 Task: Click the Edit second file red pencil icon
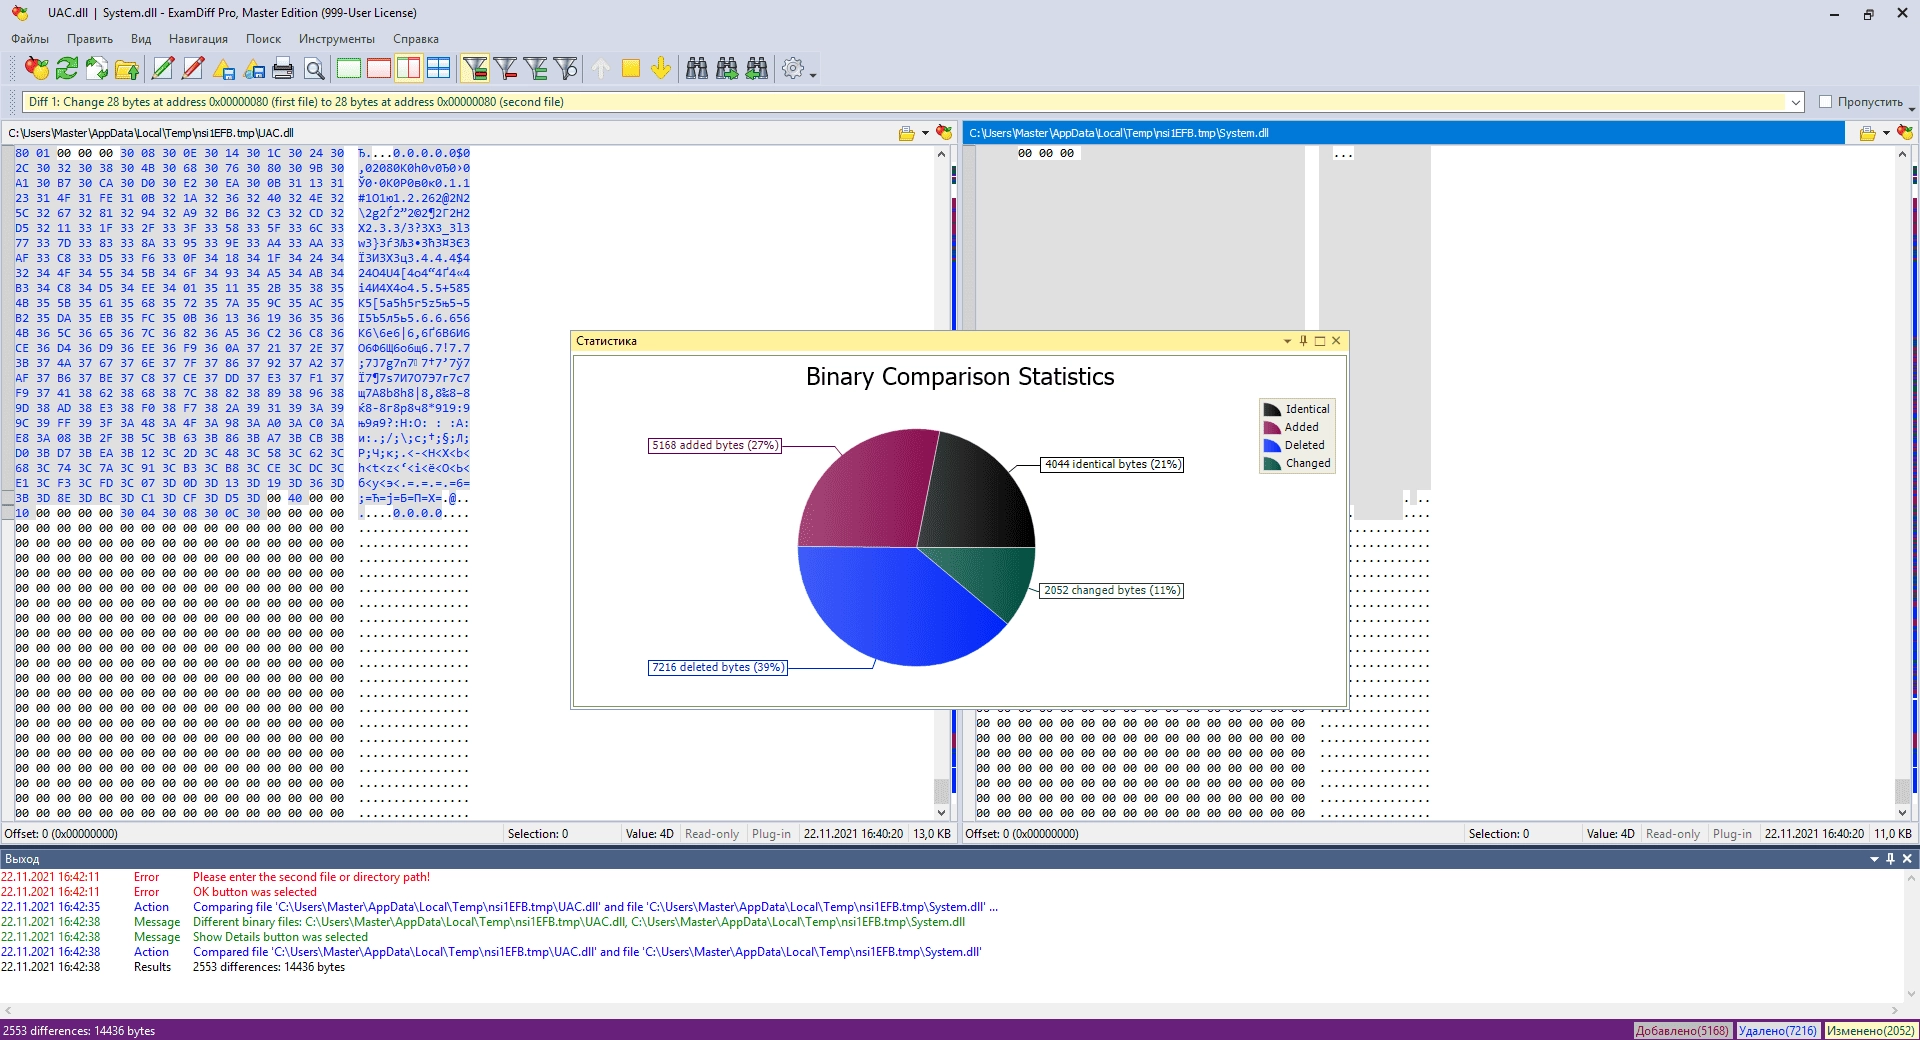[x=193, y=68]
